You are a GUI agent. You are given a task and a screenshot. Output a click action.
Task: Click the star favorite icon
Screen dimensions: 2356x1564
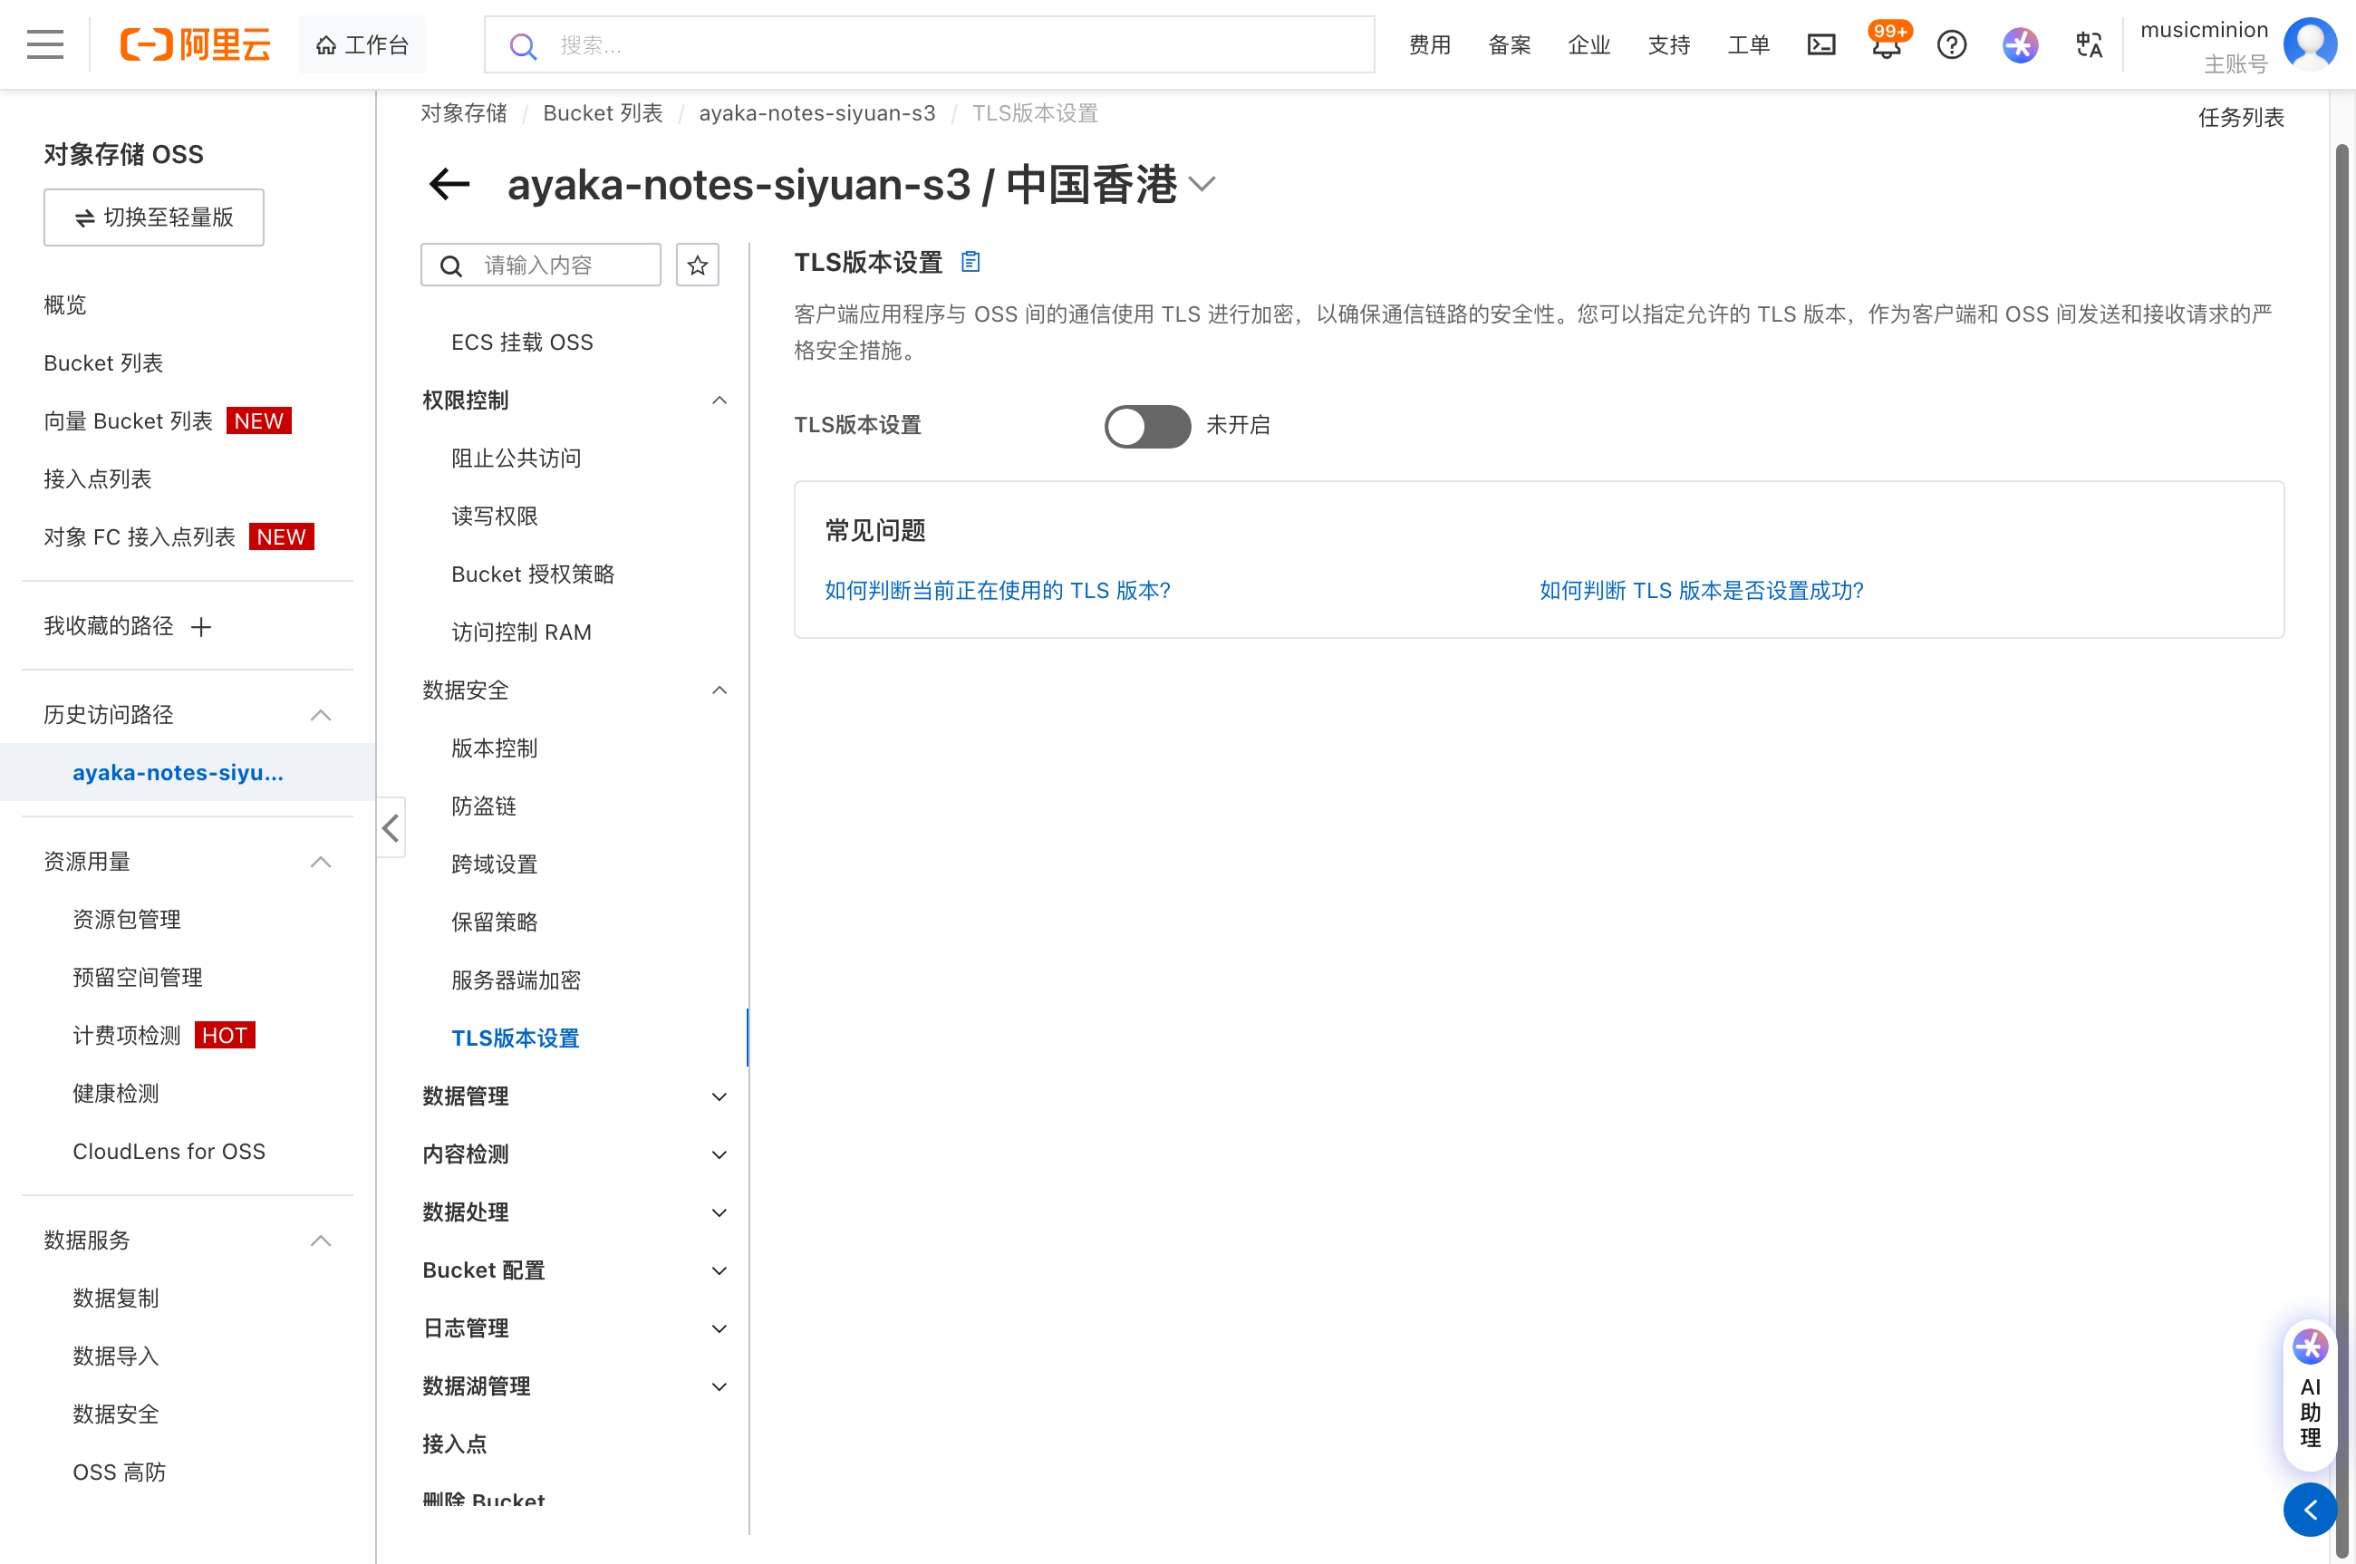(x=697, y=265)
